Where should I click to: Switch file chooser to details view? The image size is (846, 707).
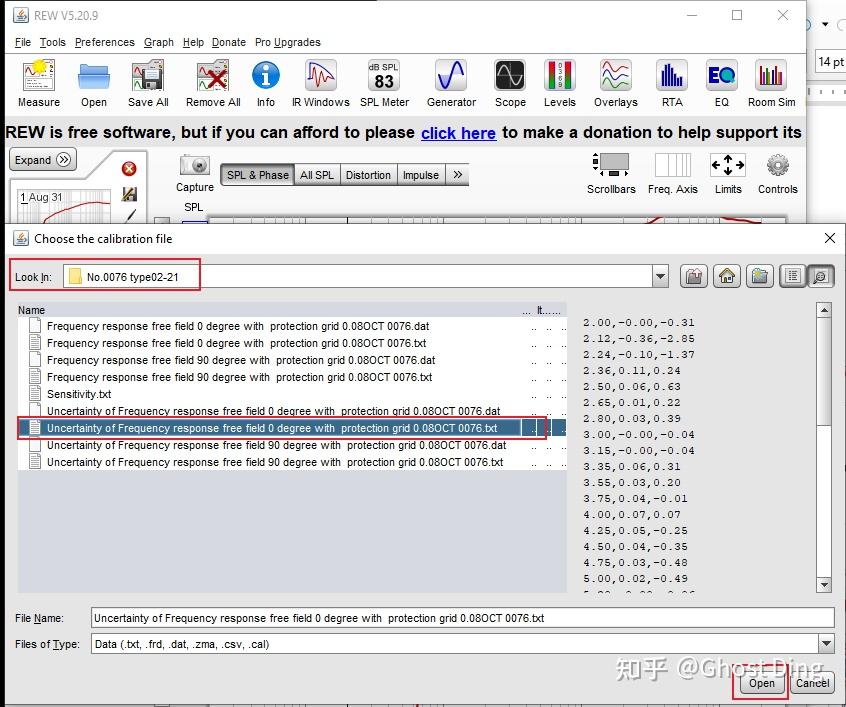point(820,277)
